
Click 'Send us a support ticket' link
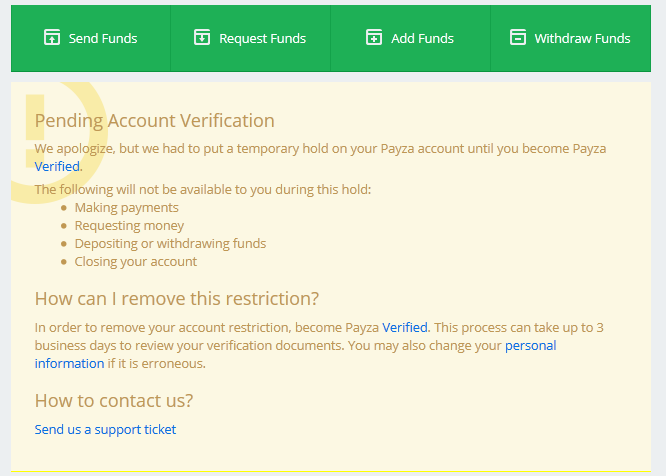pos(105,429)
